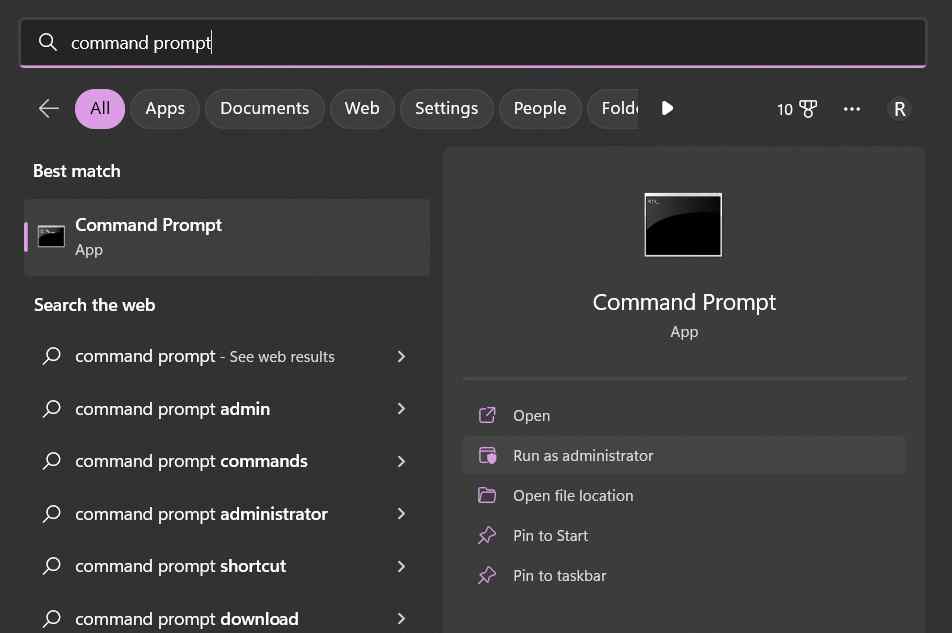
Task: Click the large Command Prompt thumbnail icon
Action: (683, 225)
